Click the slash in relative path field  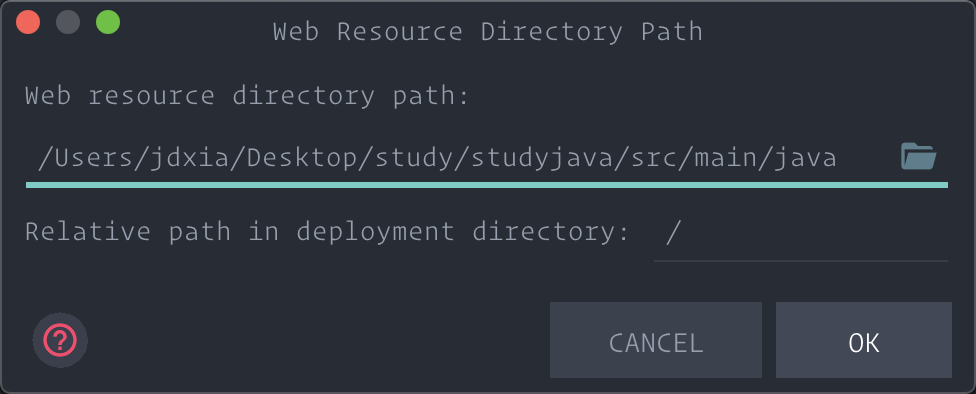click(673, 233)
